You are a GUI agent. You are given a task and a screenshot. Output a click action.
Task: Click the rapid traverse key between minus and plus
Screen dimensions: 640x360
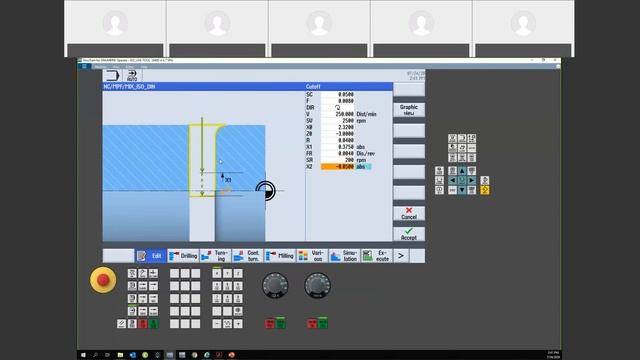(227, 324)
